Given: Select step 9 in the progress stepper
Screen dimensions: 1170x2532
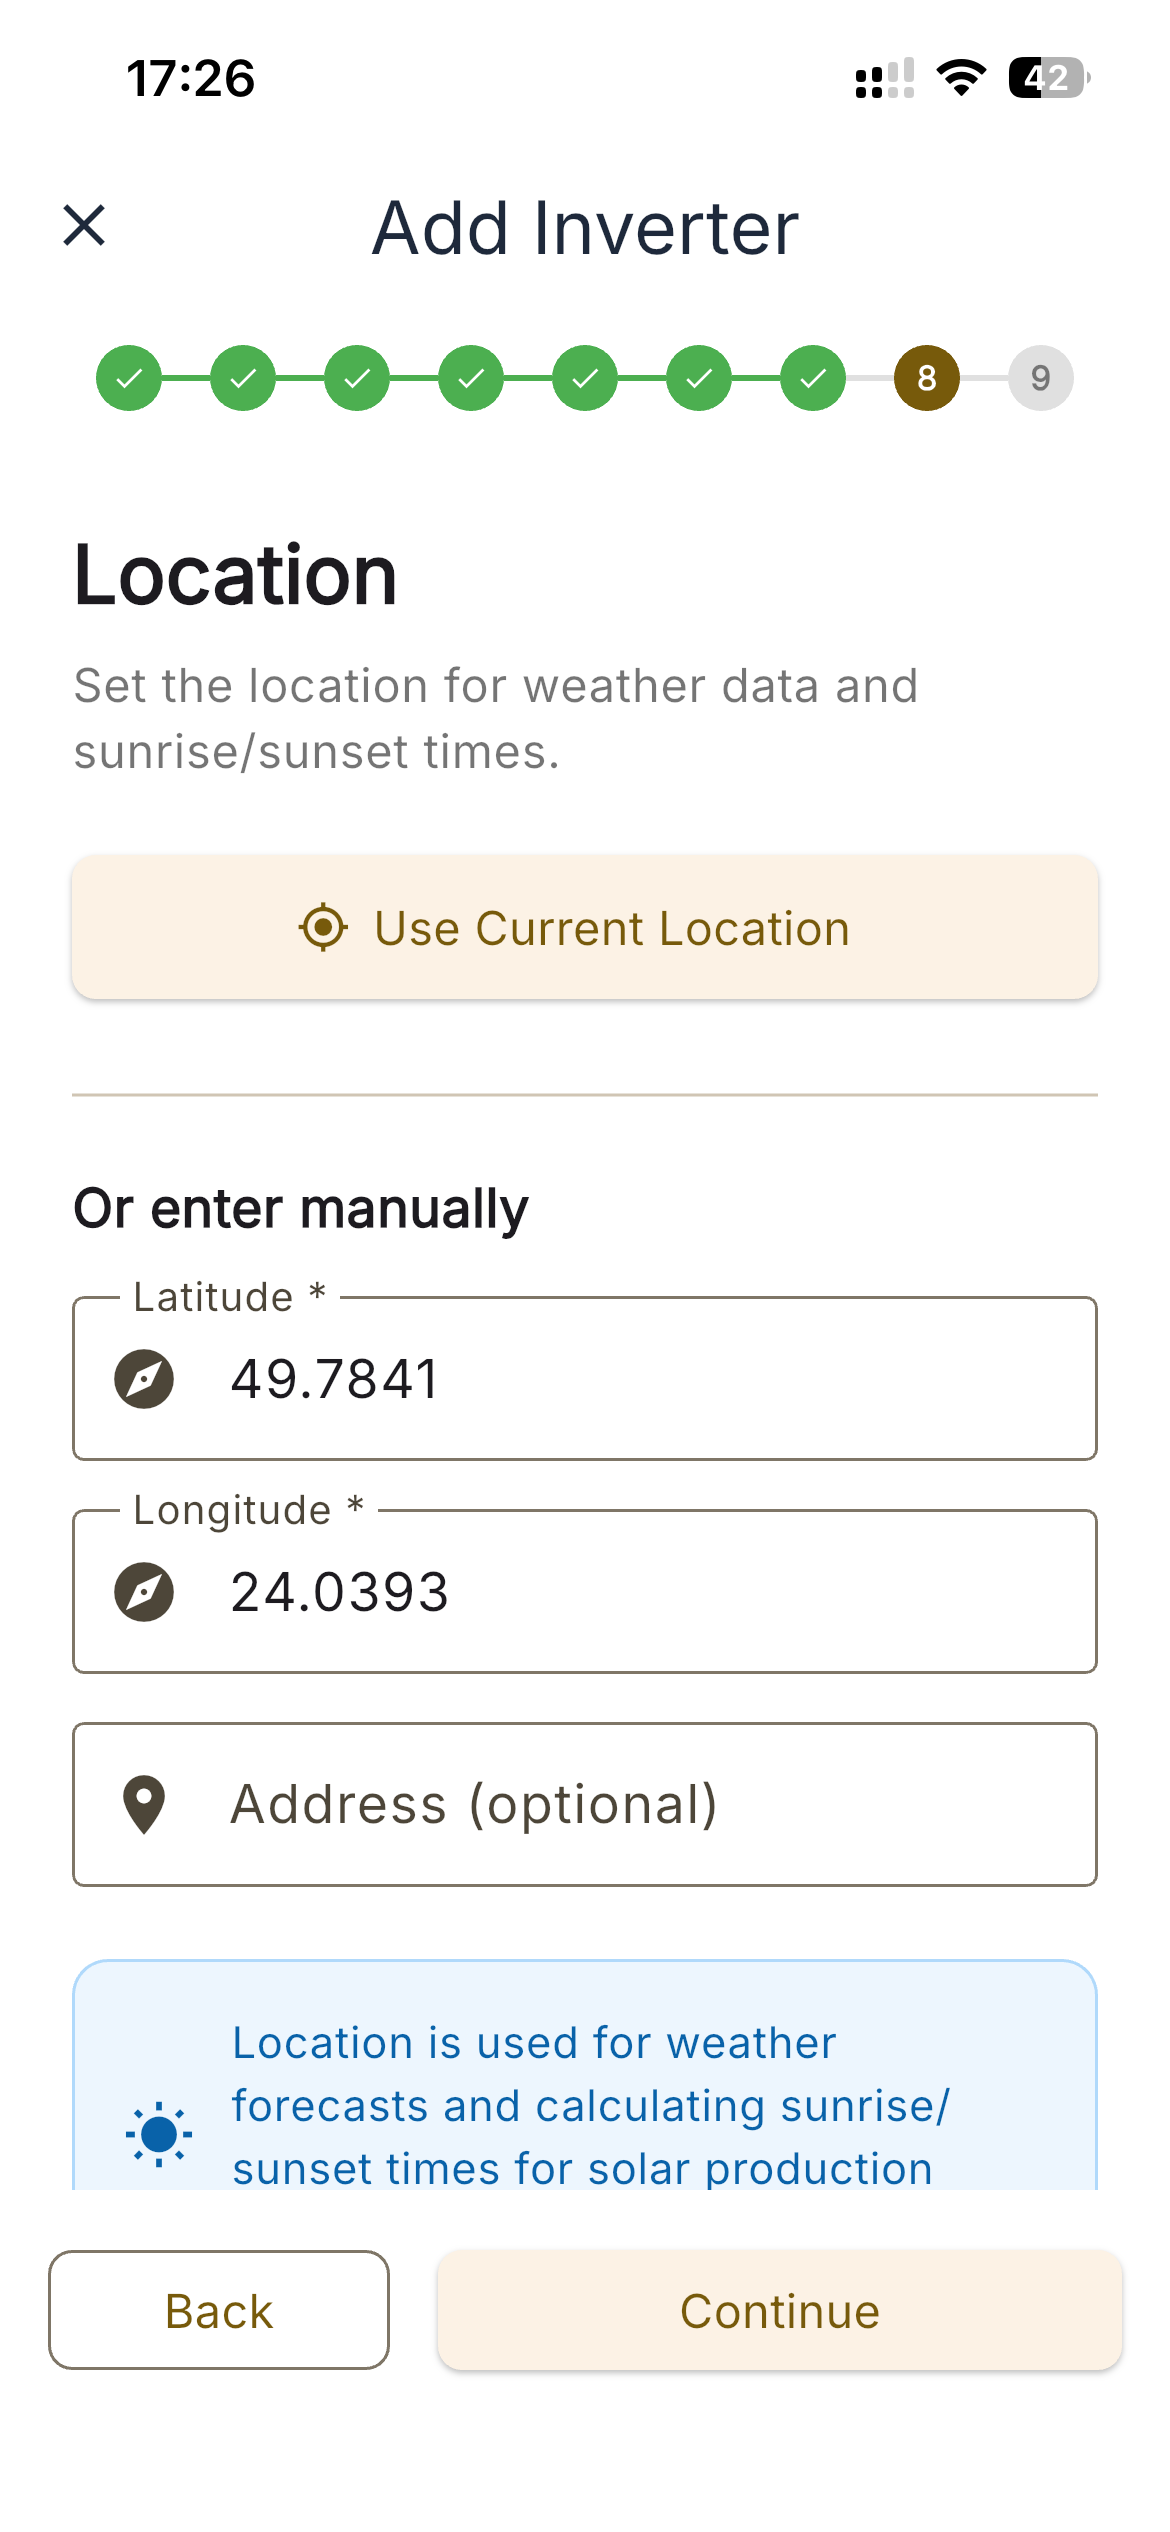Looking at the screenshot, I should (x=1041, y=378).
